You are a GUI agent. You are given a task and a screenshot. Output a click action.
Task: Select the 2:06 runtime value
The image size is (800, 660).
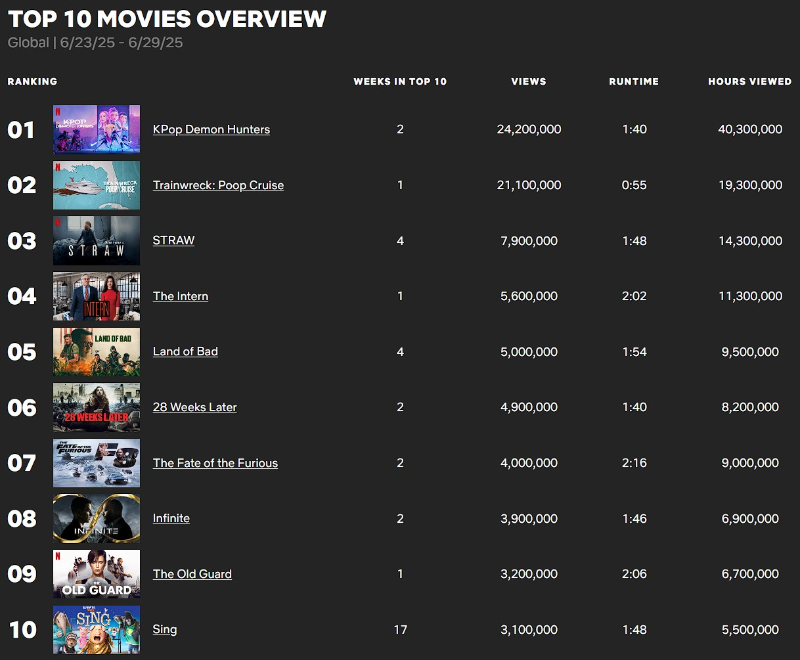coord(634,574)
